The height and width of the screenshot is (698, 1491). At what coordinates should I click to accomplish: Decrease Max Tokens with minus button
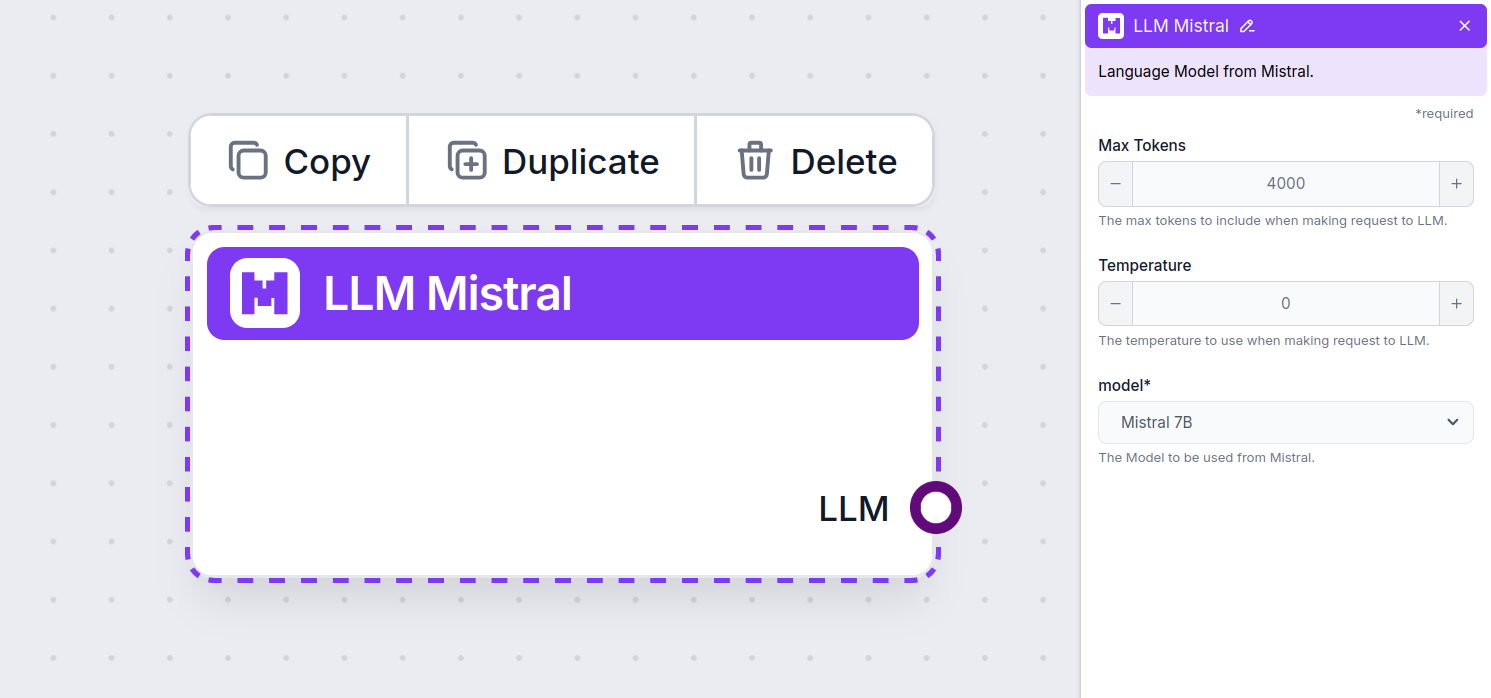1116,184
